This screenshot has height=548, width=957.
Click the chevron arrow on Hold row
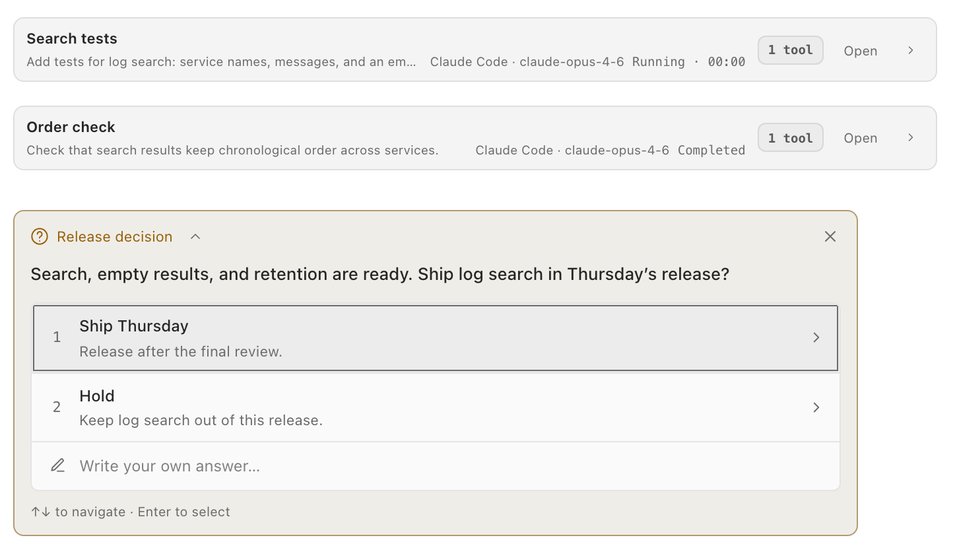[816, 407]
